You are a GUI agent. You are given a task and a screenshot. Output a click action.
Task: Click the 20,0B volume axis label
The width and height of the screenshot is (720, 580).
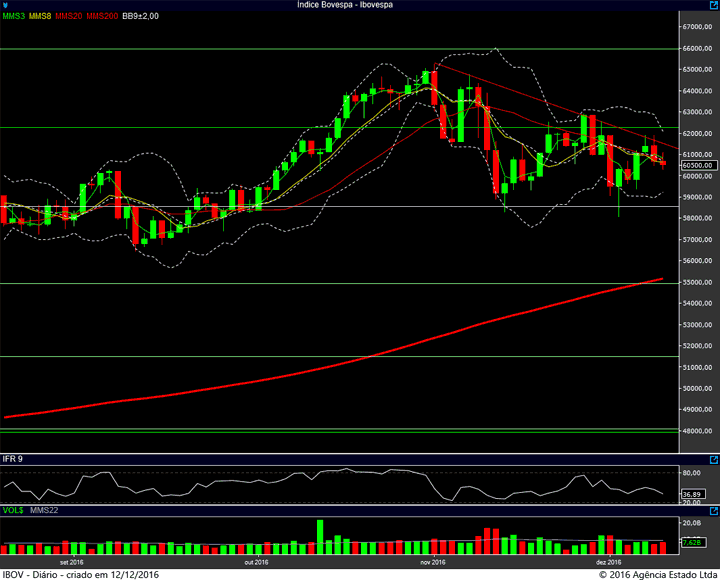pyautogui.click(x=692, y=523)
